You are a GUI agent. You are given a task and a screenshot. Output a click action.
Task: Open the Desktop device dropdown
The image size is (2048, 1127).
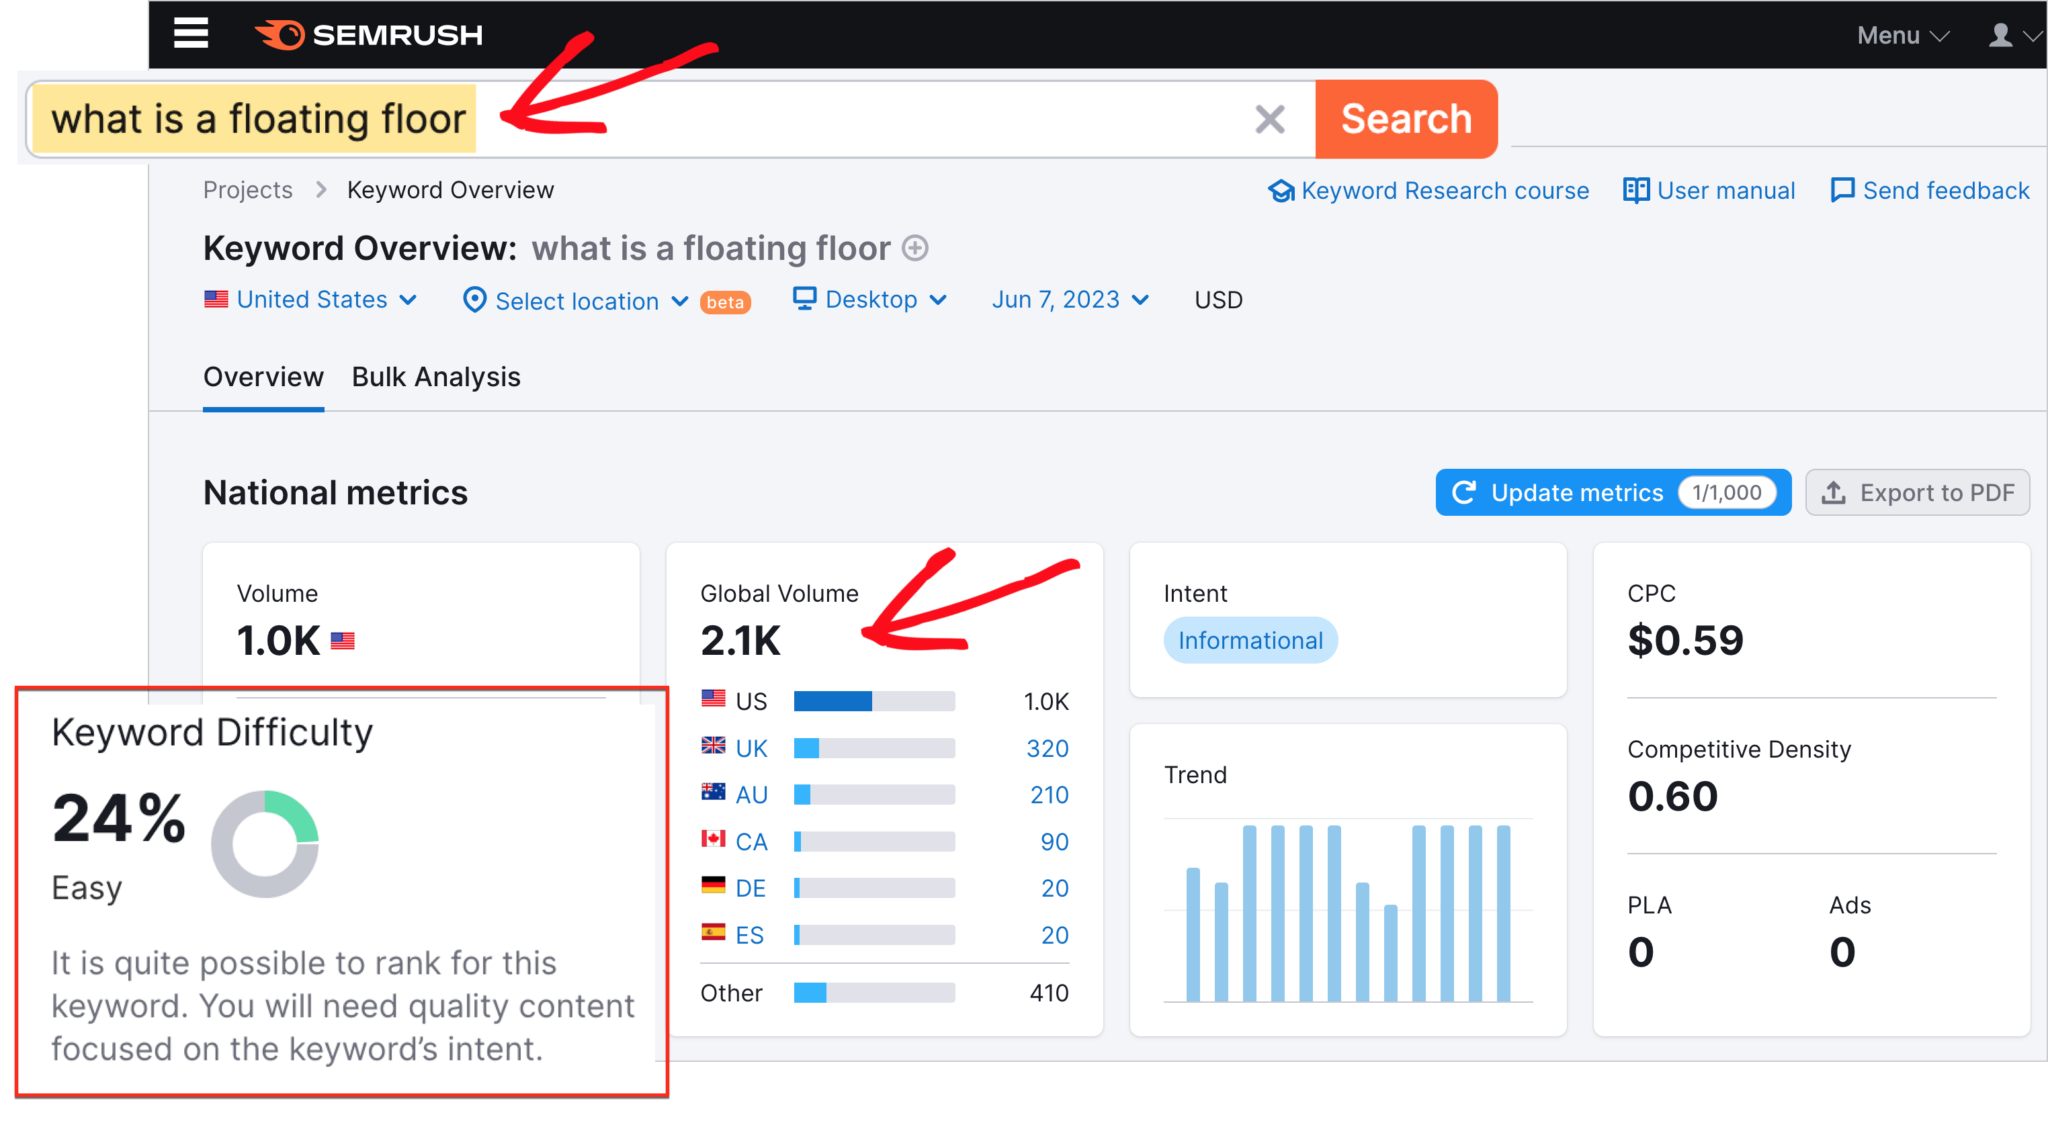click(x=870, y=300)
